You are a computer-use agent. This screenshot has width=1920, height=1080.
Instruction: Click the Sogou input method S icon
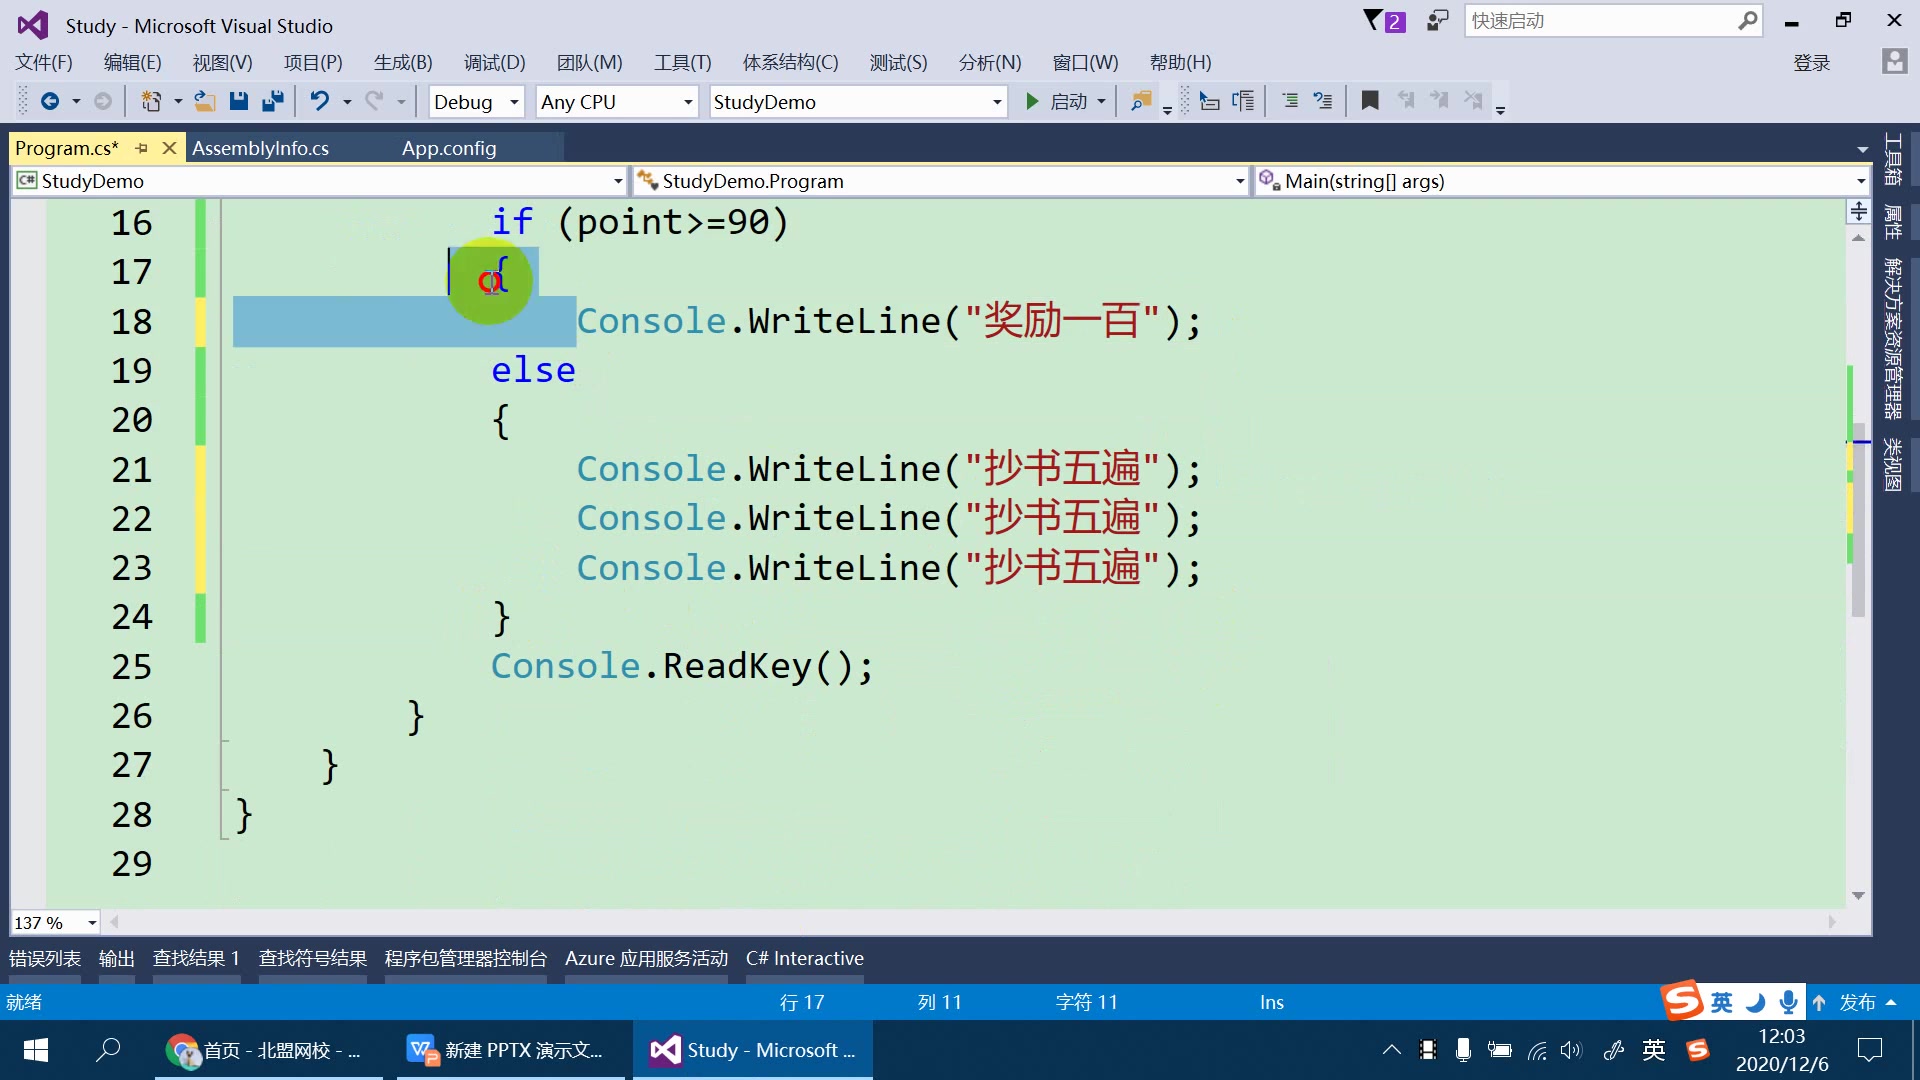click(1682, 1001)
